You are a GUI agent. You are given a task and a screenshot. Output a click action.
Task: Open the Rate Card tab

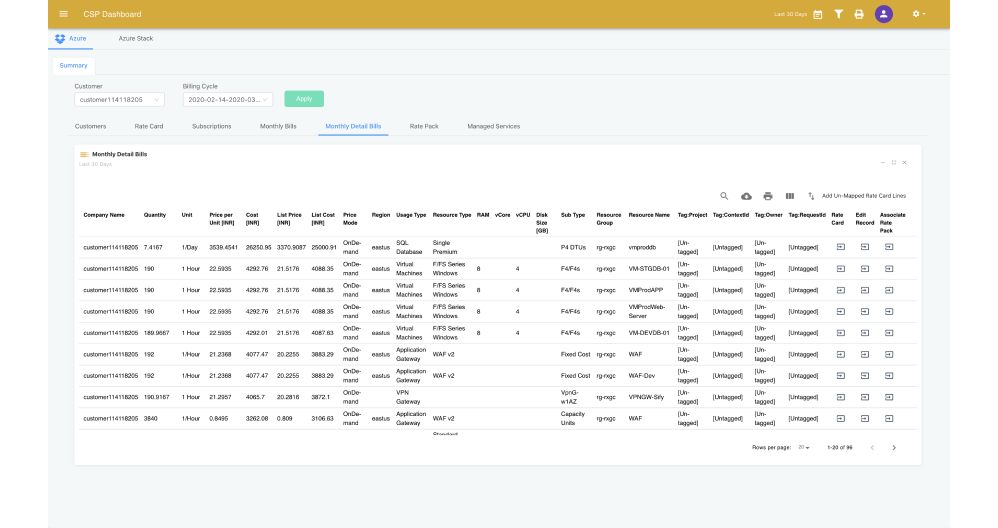[149, 127]
